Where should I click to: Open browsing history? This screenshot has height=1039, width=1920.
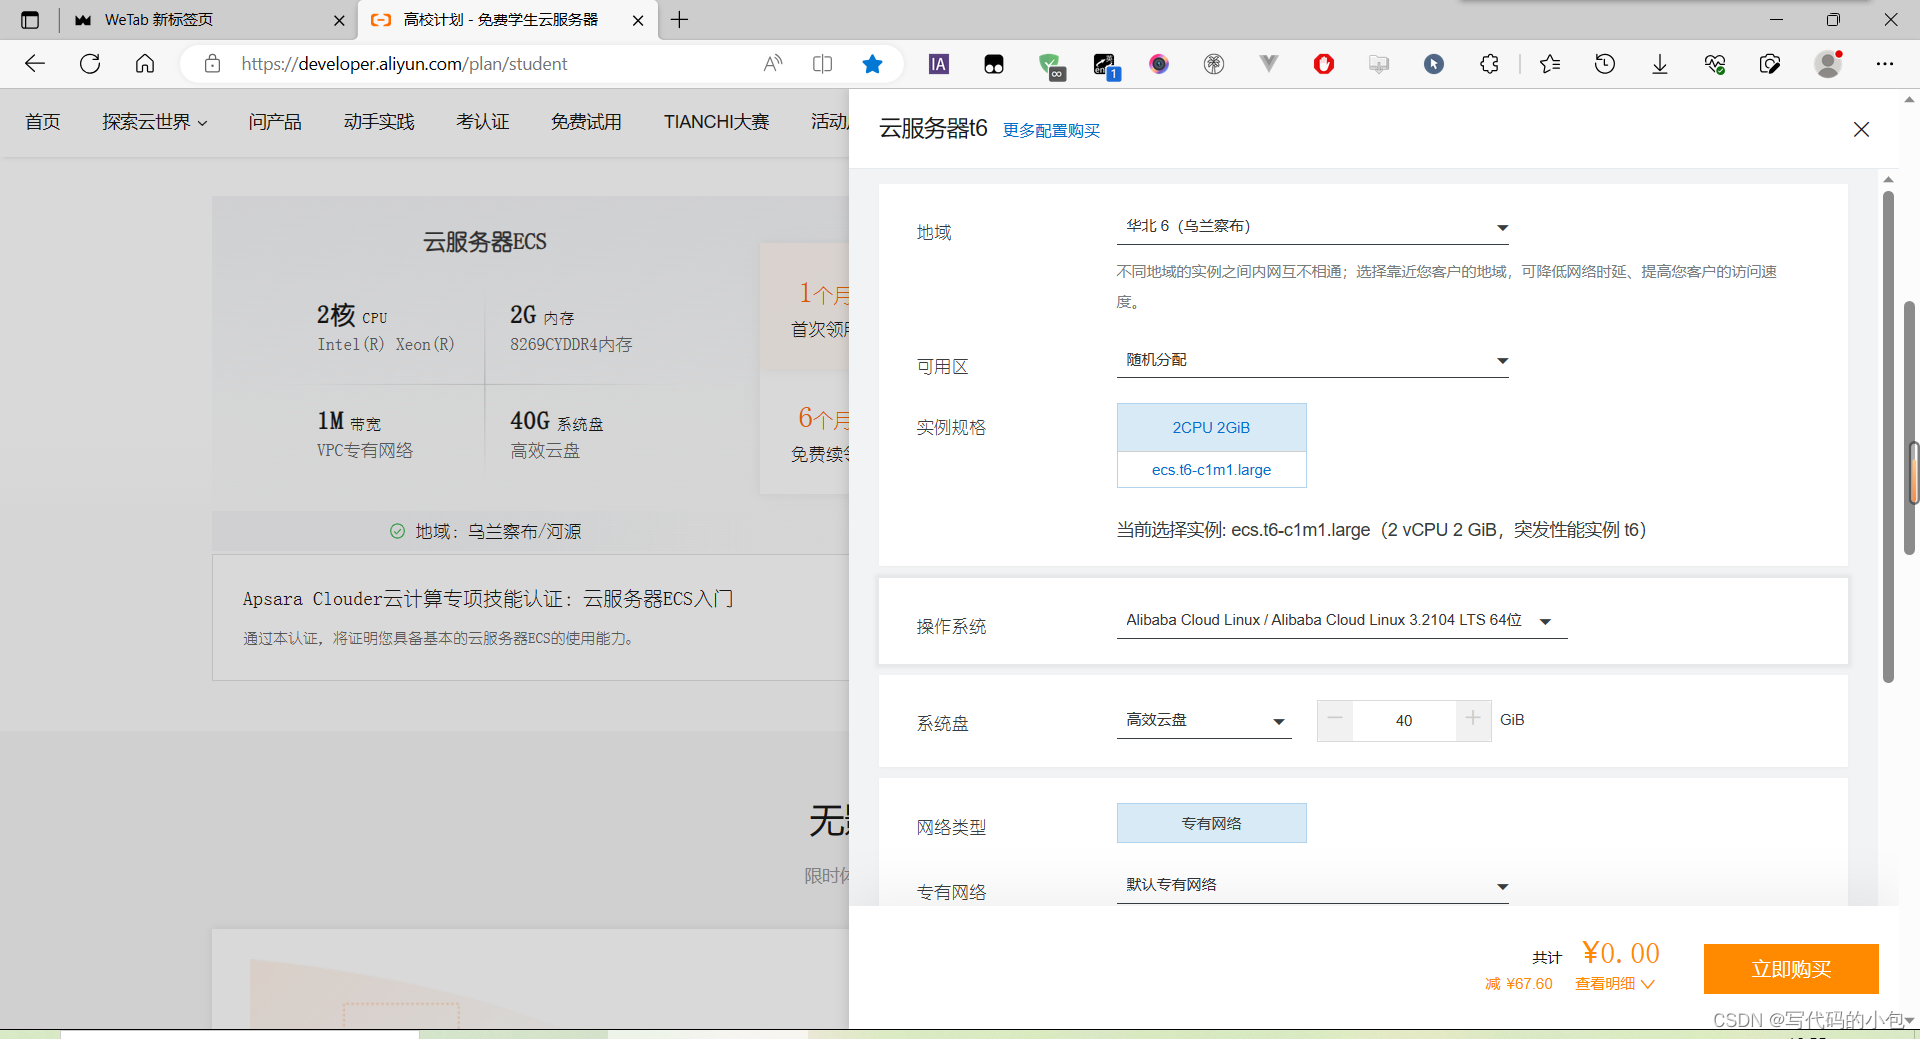1605,64
